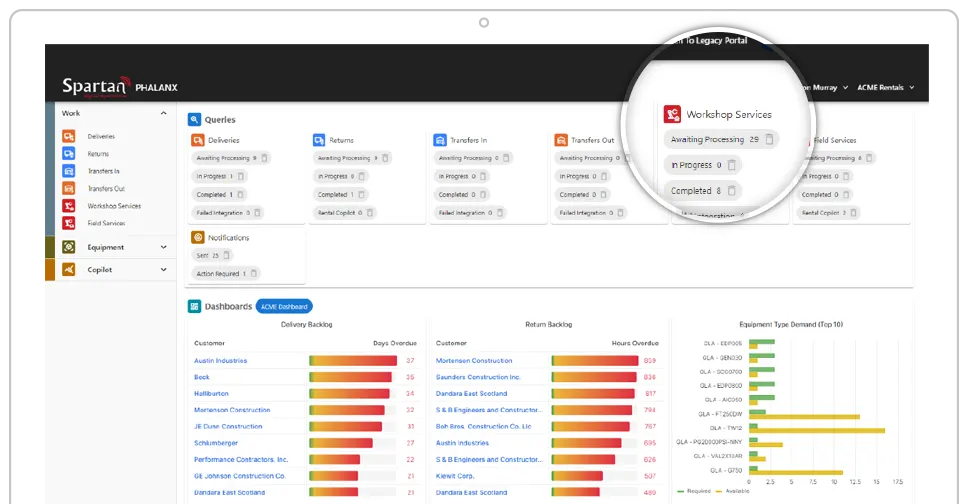Click the Queries search icon
The width and height of the screenshot is (969, 504).
point(195,119)
